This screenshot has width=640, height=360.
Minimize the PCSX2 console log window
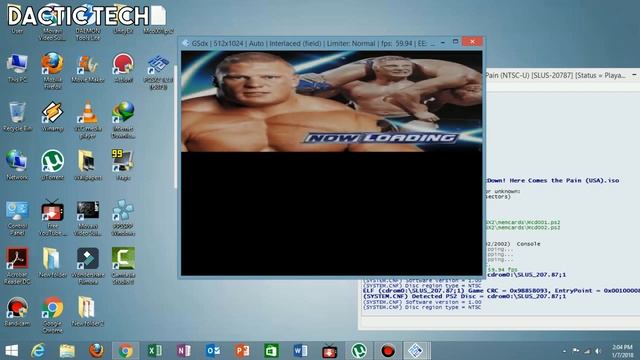pyautogui.click(x=634, y=75)
